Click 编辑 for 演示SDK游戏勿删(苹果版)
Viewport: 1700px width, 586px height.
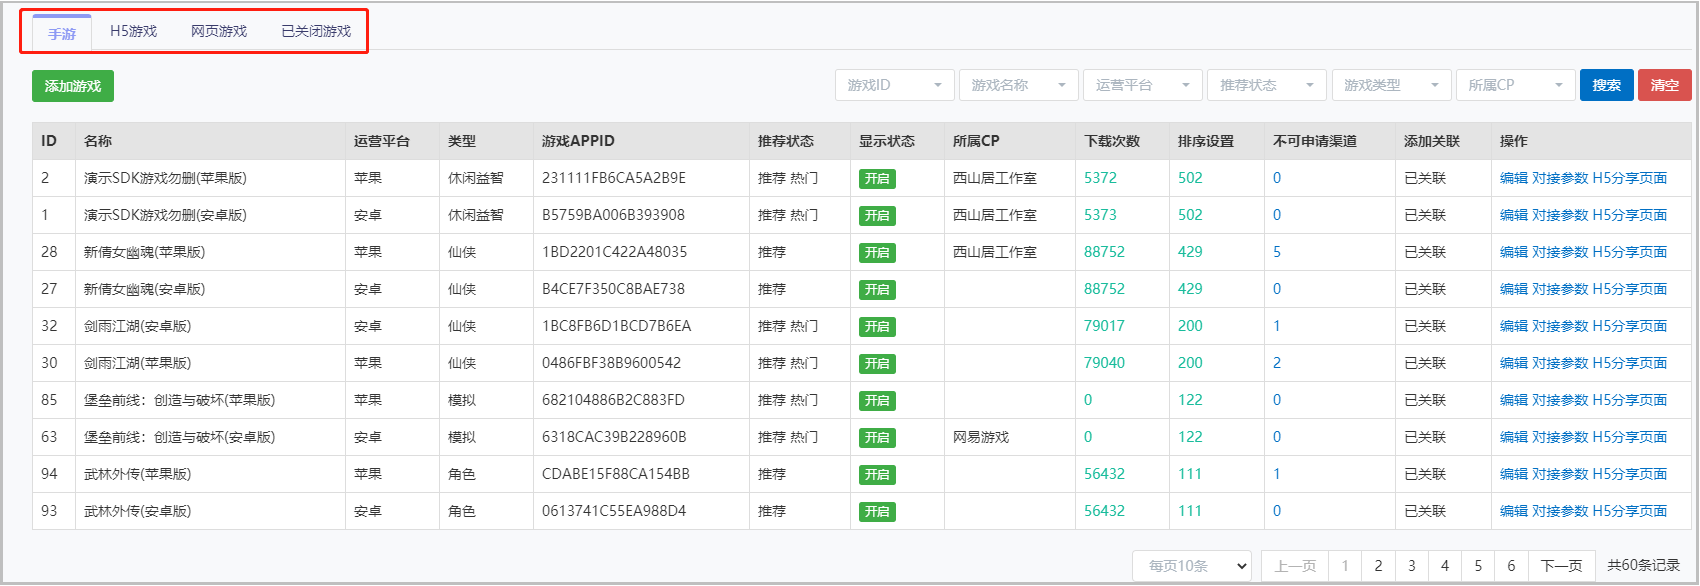[x=1514, y=178]
